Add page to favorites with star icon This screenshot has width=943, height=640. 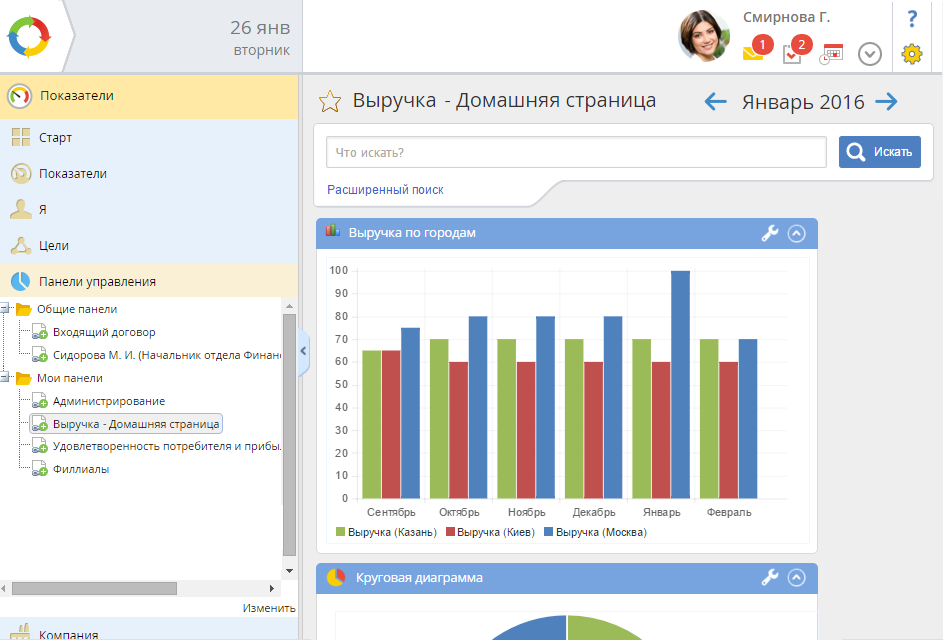coord(329,101)
